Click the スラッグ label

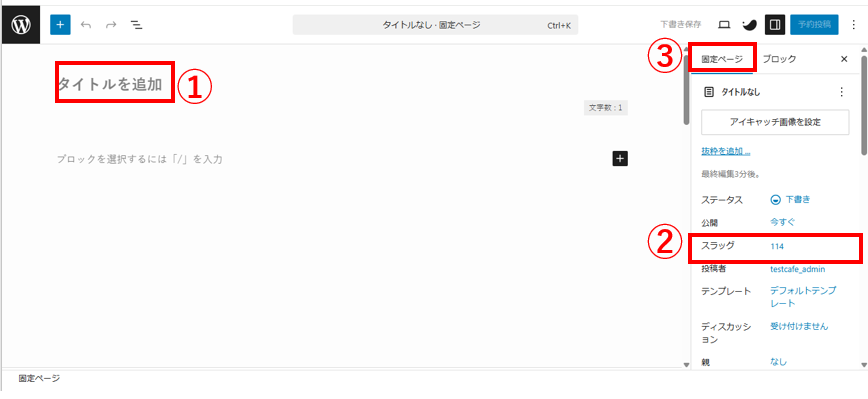click(717, 246)
